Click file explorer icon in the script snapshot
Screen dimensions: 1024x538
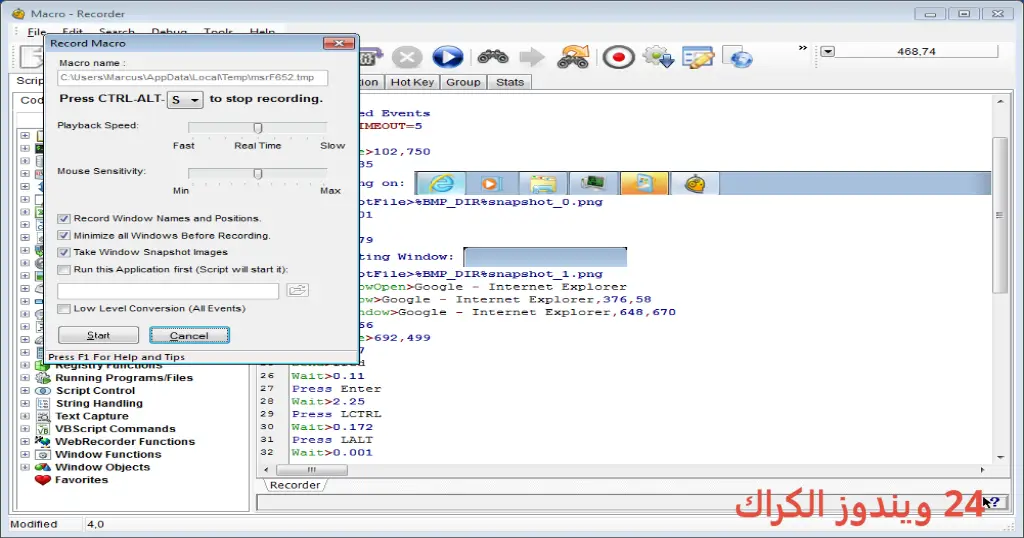[x=543, y=183]
